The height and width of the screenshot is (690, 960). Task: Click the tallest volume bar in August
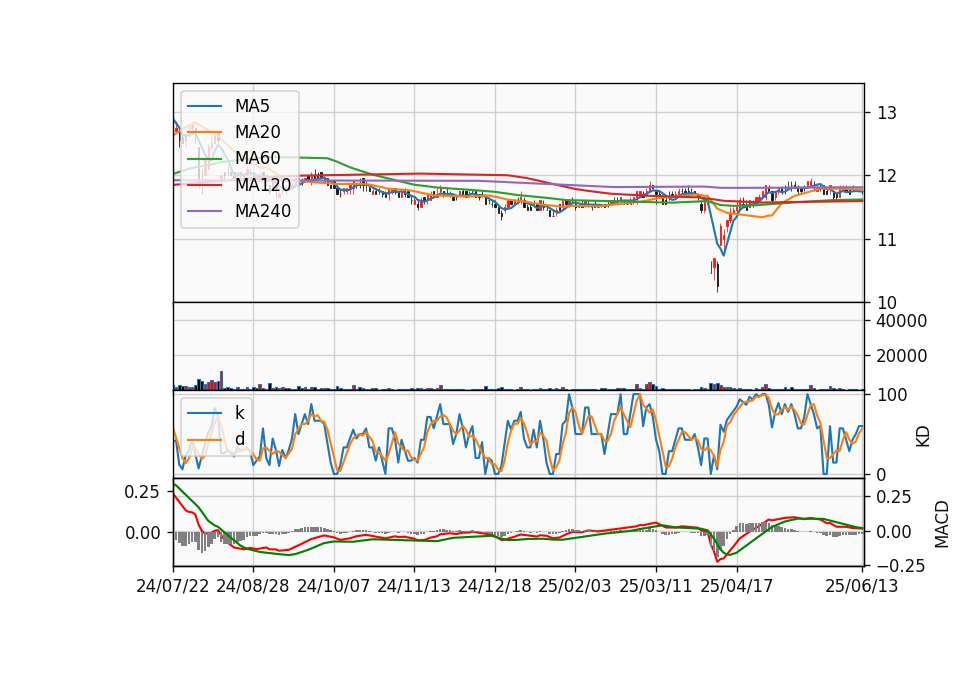(x=221, y=380)
